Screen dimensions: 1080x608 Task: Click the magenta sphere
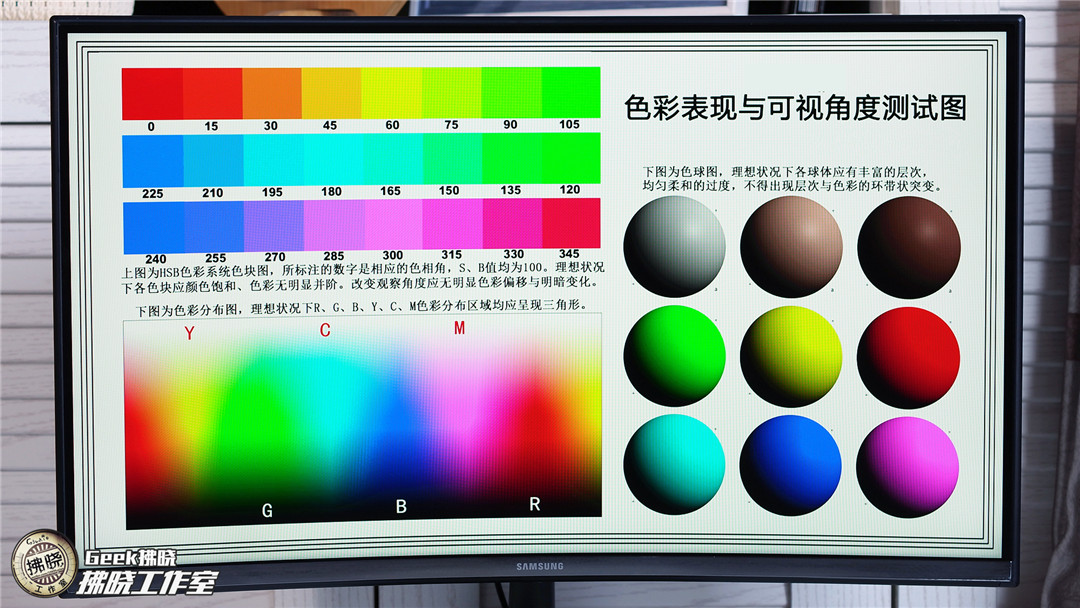click(907, 467)
